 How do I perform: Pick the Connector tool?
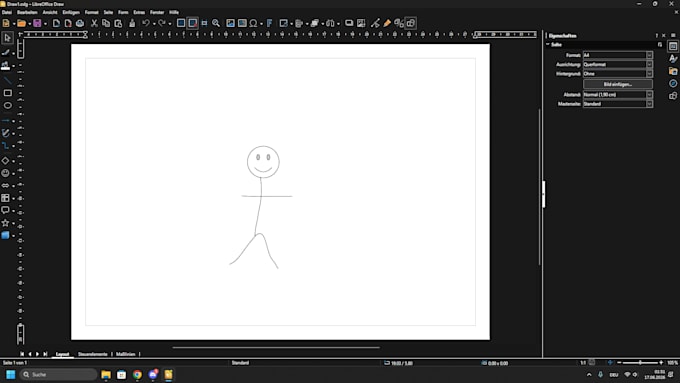[x=6, y=146]
